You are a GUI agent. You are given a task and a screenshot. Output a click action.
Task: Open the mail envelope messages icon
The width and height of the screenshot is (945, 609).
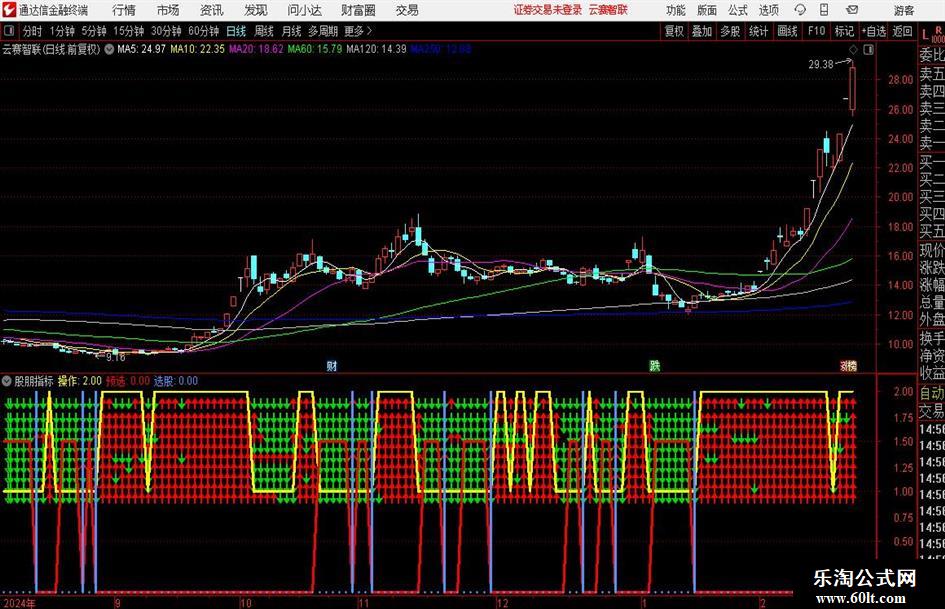click(x=852, y=10)
